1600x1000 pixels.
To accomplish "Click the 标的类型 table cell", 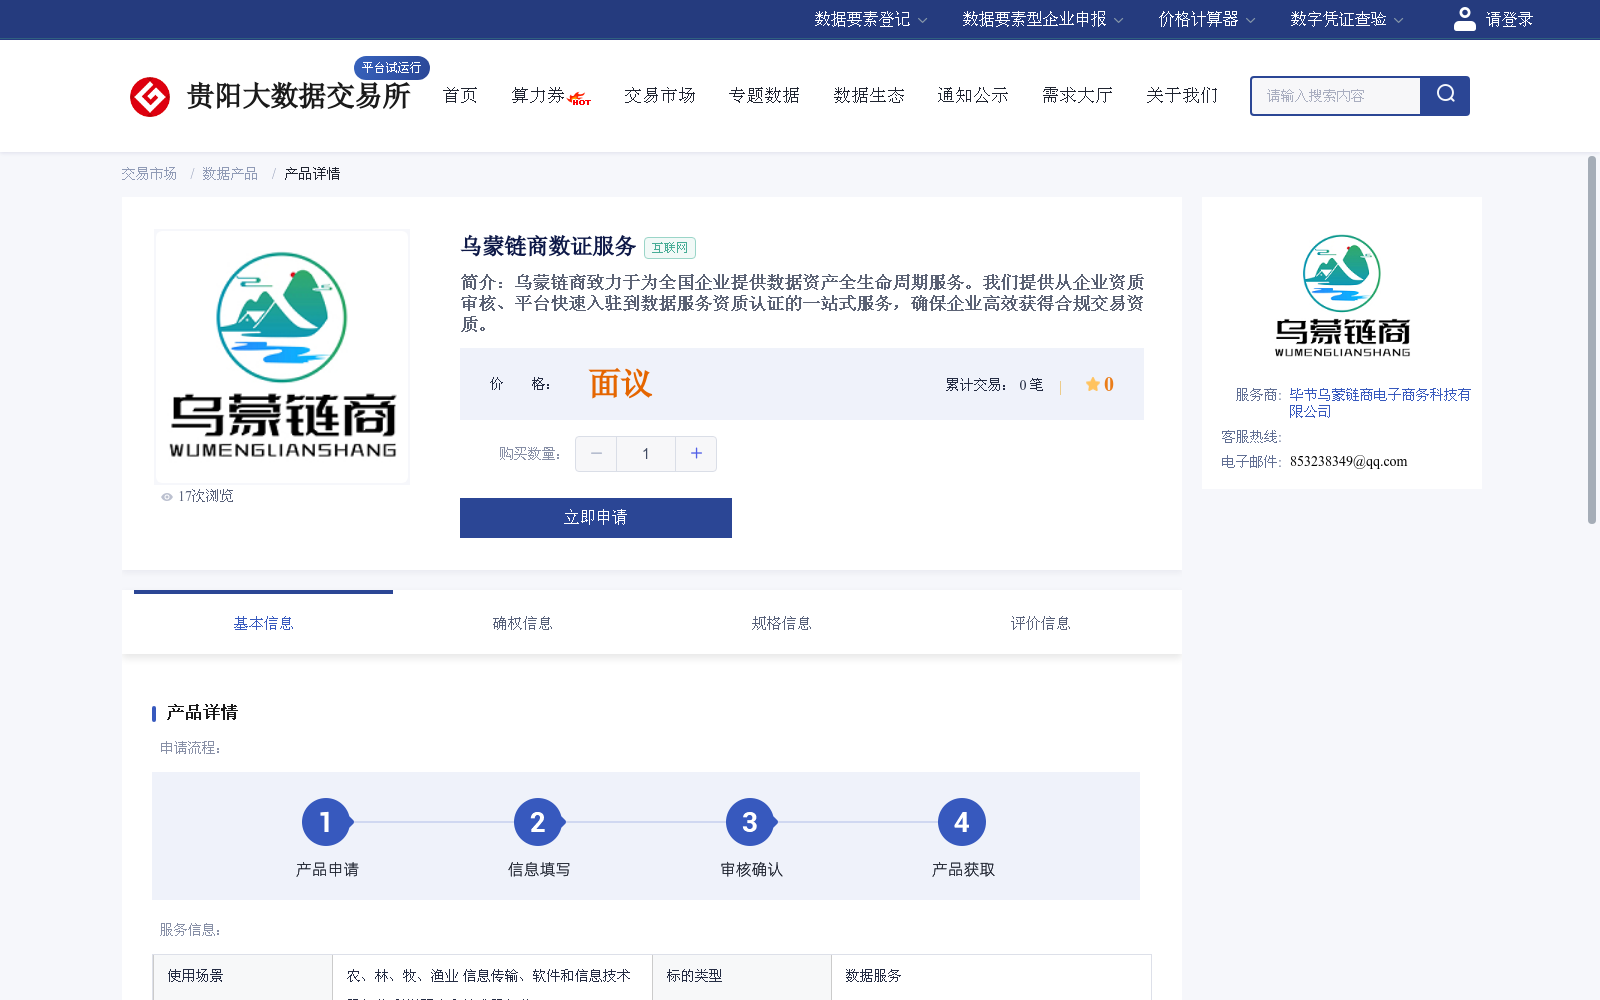I will [x=742, y=977].
